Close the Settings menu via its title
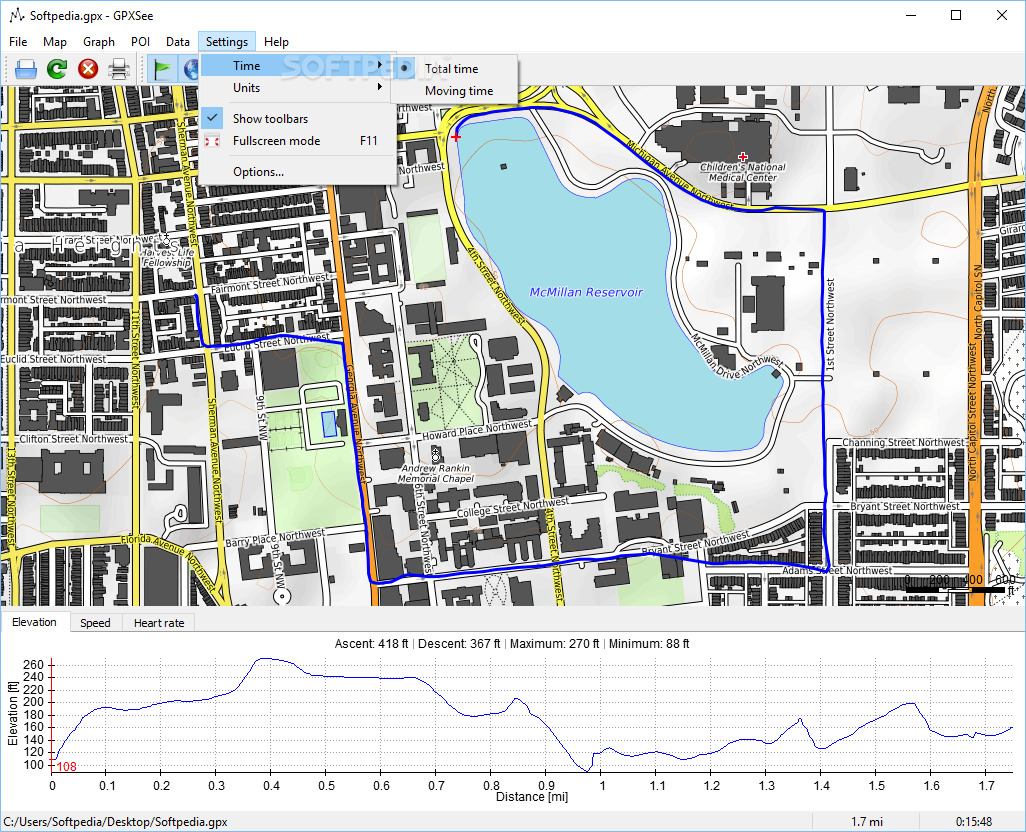 pyautogui.click(x=226, y=42)
